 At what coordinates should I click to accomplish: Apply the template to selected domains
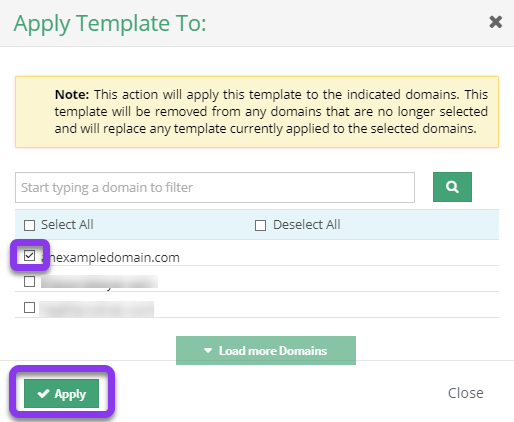point(61,393)
